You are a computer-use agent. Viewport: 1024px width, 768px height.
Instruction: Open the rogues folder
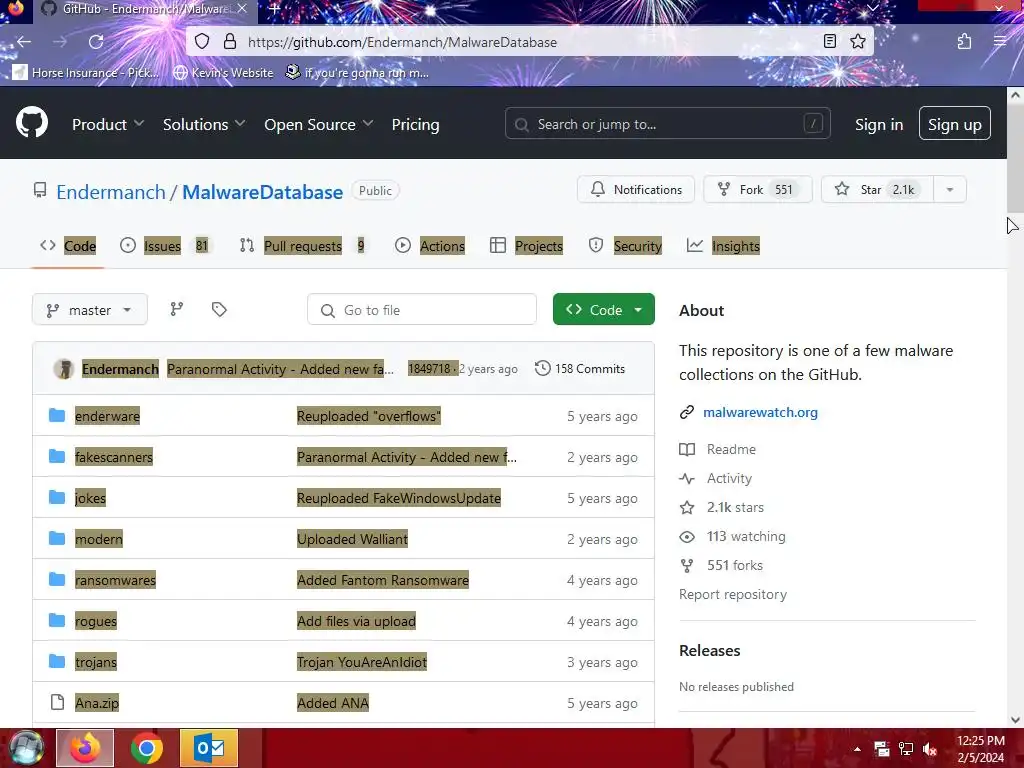(95, 621)
